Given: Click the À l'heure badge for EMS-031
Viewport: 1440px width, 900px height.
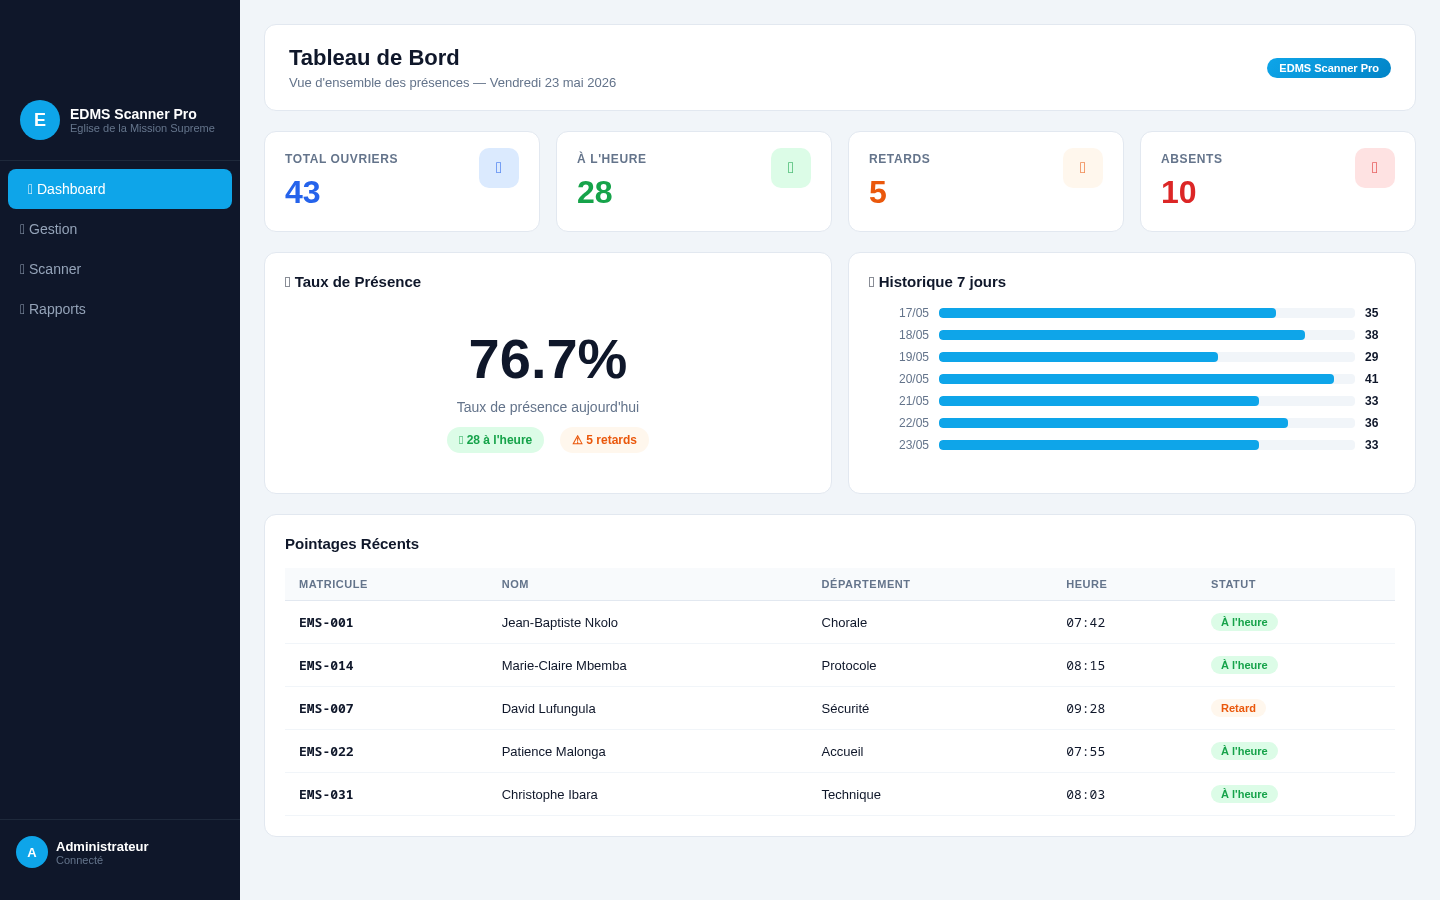Looking at the screenshot, I should pos(1244,794).
